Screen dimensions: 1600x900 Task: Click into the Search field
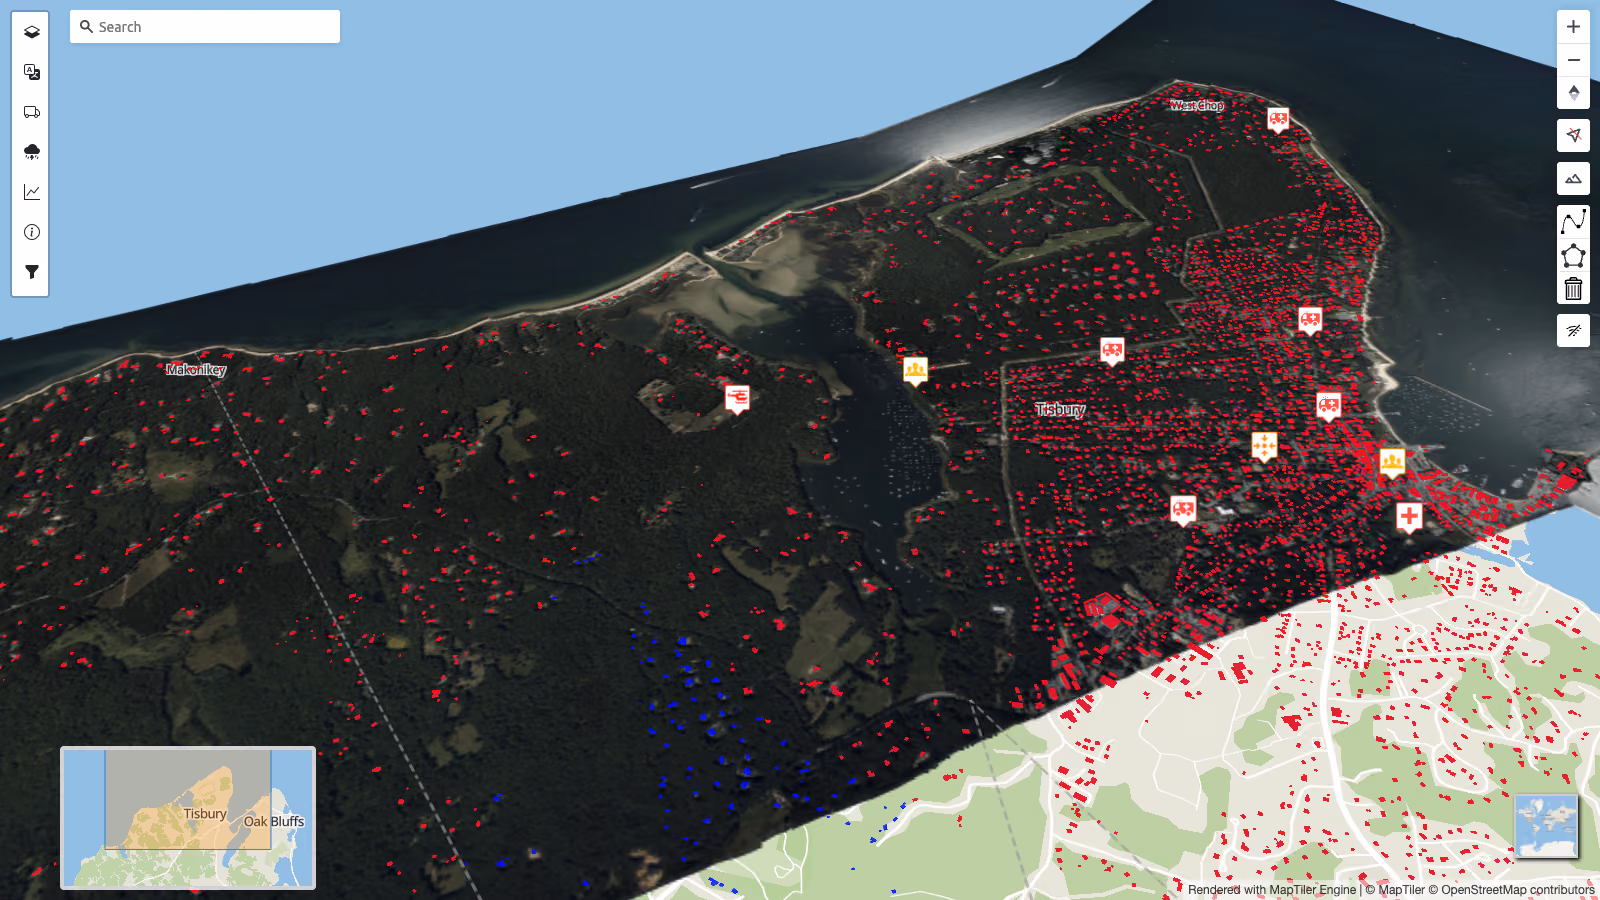pos(205,27)
